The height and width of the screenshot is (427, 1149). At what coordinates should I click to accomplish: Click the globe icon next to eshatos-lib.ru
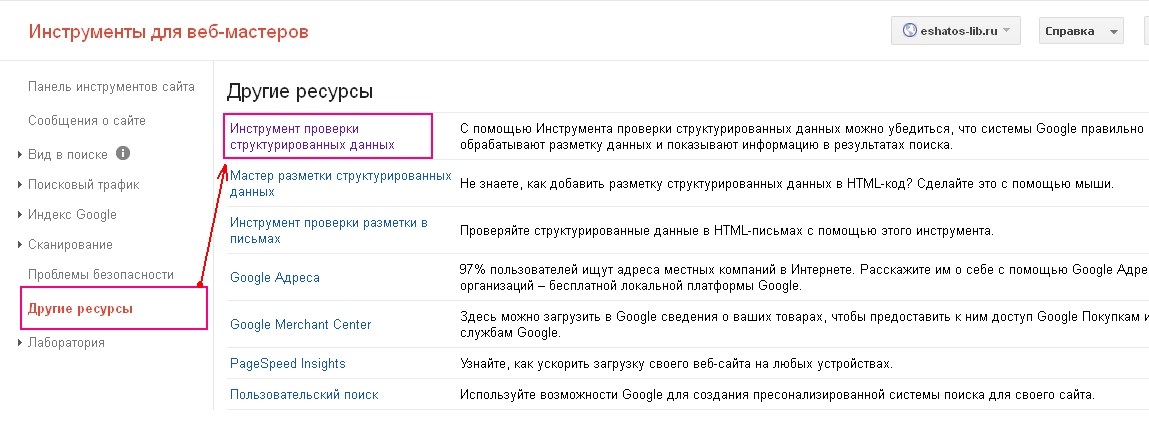pyautogui.click(x=910, y=31)
